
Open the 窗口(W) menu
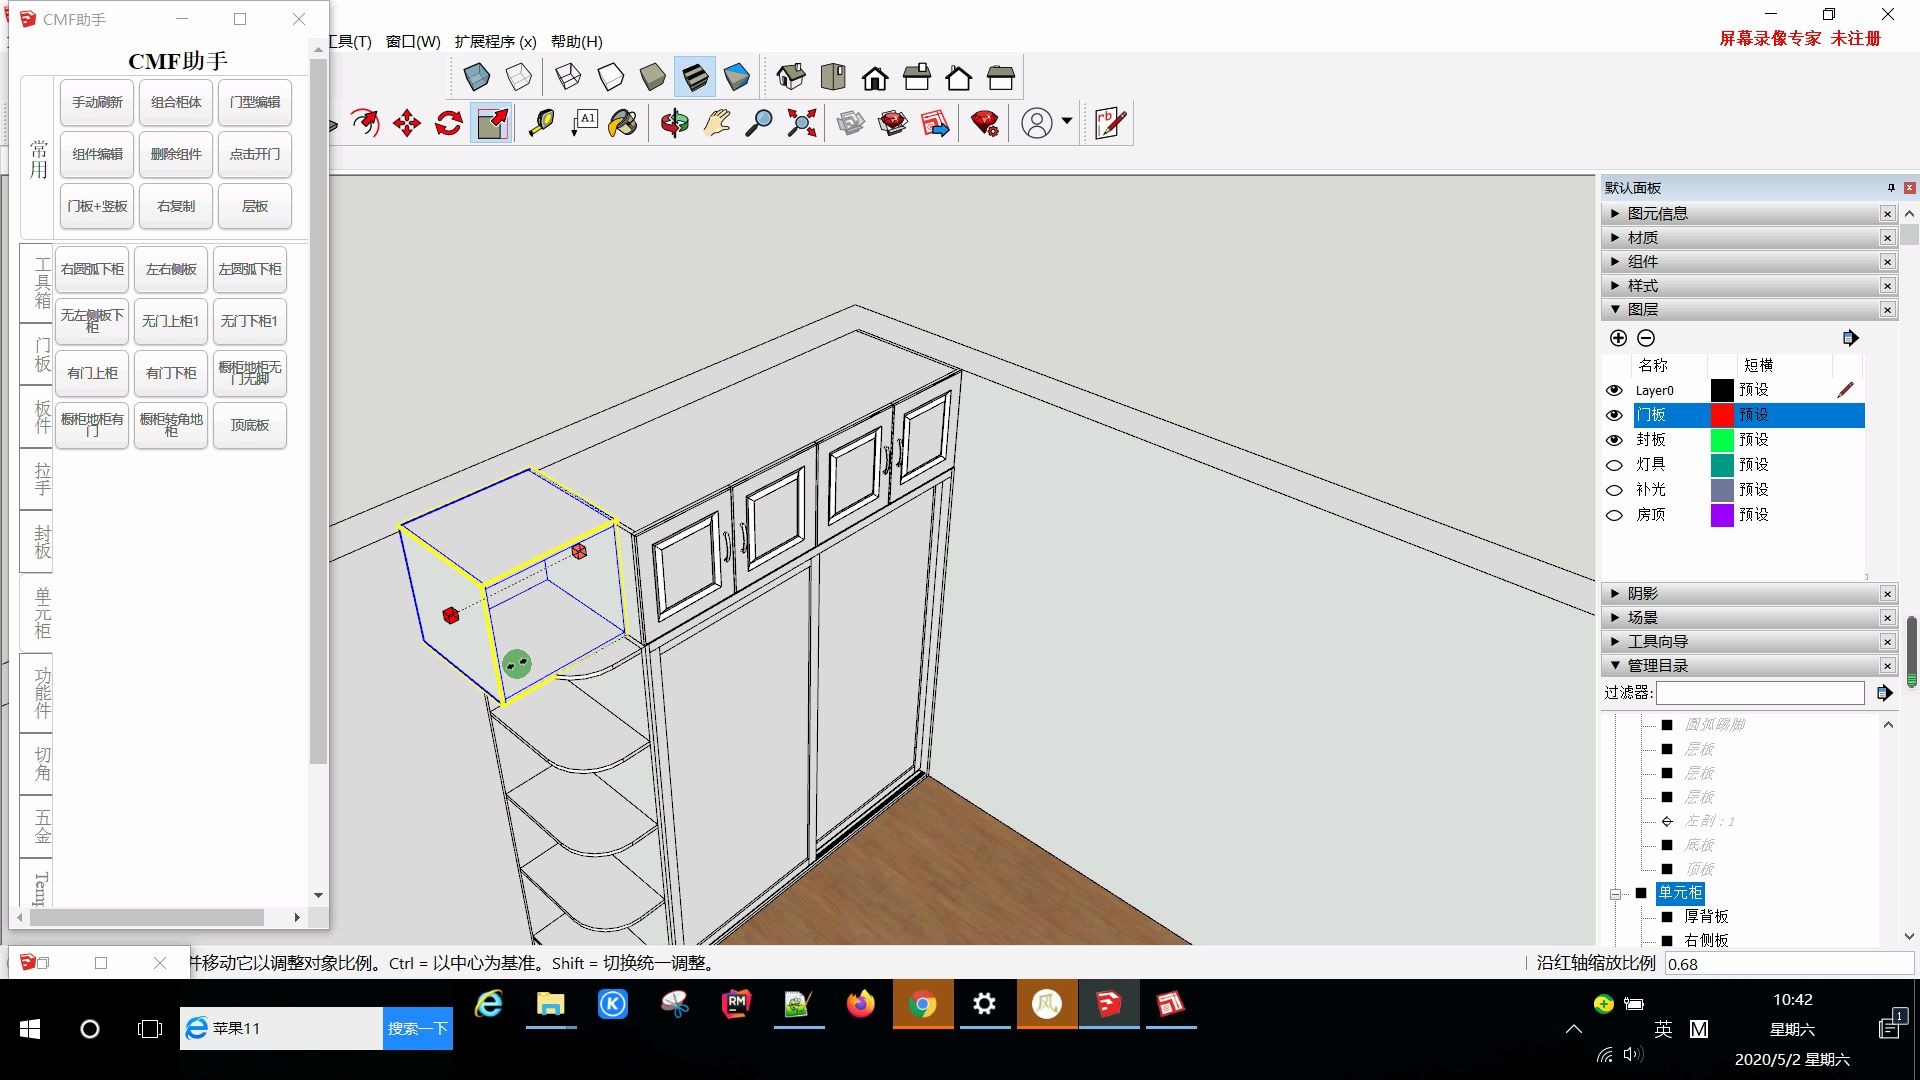pos(412,41)
